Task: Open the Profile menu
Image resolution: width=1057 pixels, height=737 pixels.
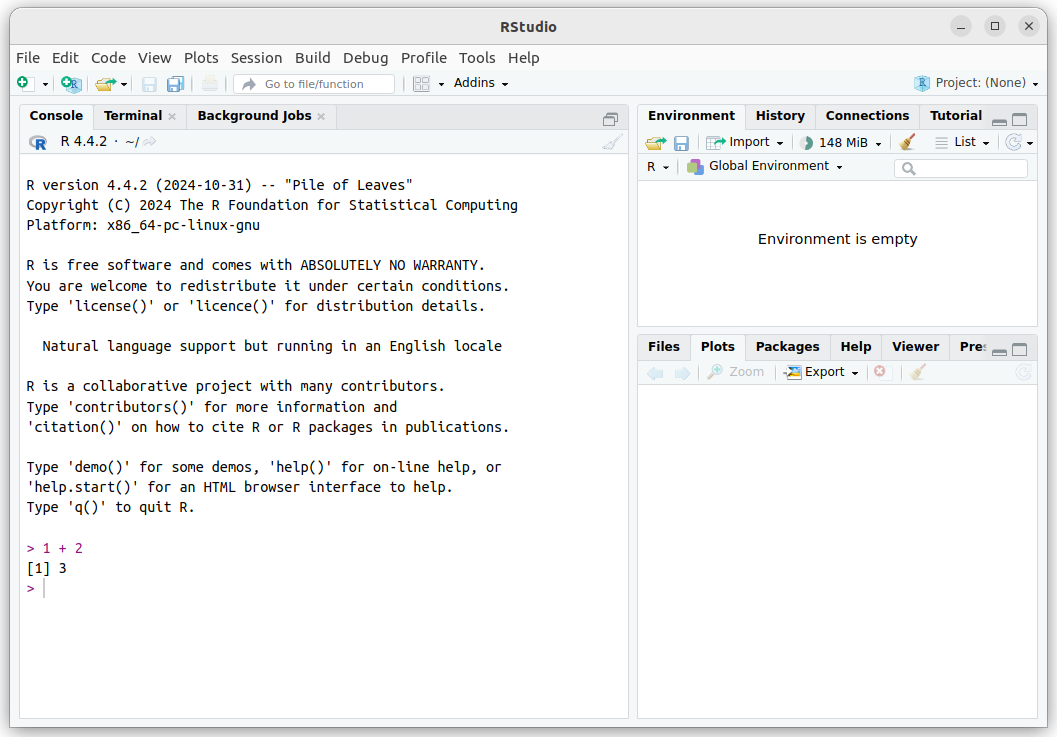Action: click(423, 58)
